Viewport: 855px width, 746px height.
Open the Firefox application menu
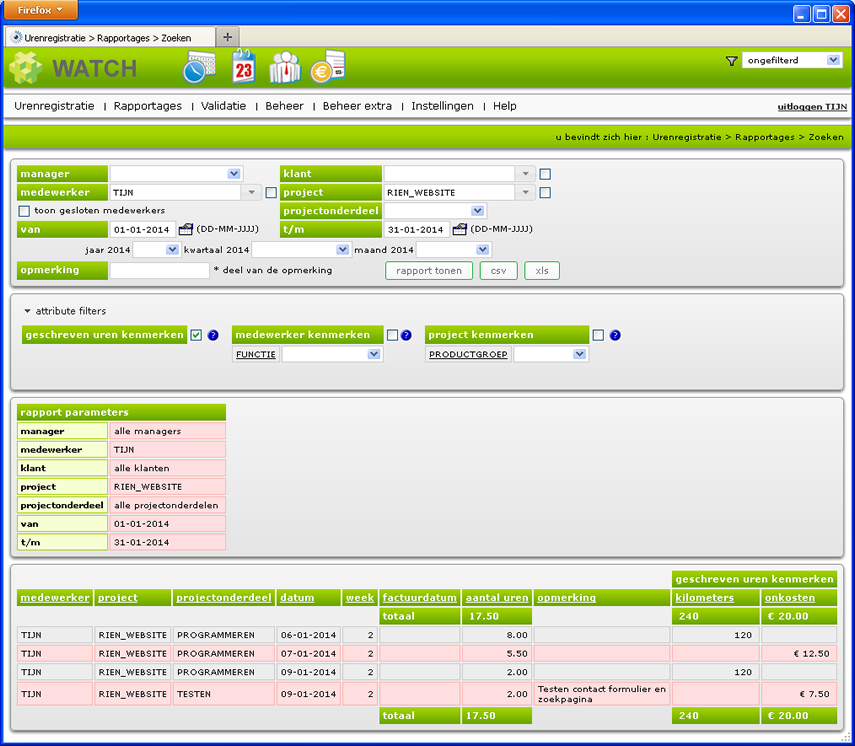point(40,10)
